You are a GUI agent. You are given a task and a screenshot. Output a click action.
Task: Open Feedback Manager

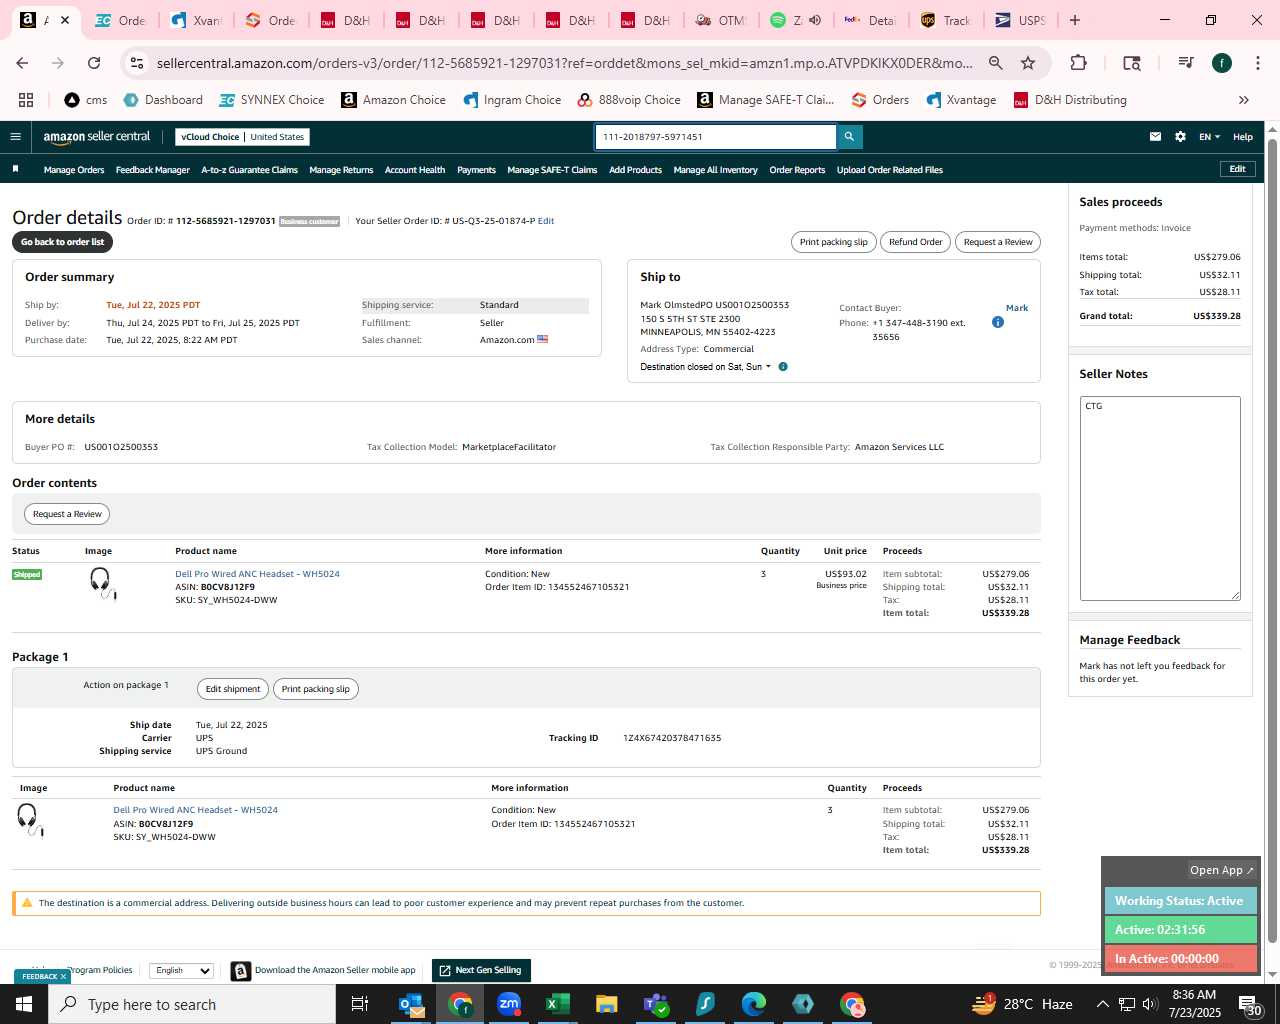pyautogui.click(x=152, y=170)
